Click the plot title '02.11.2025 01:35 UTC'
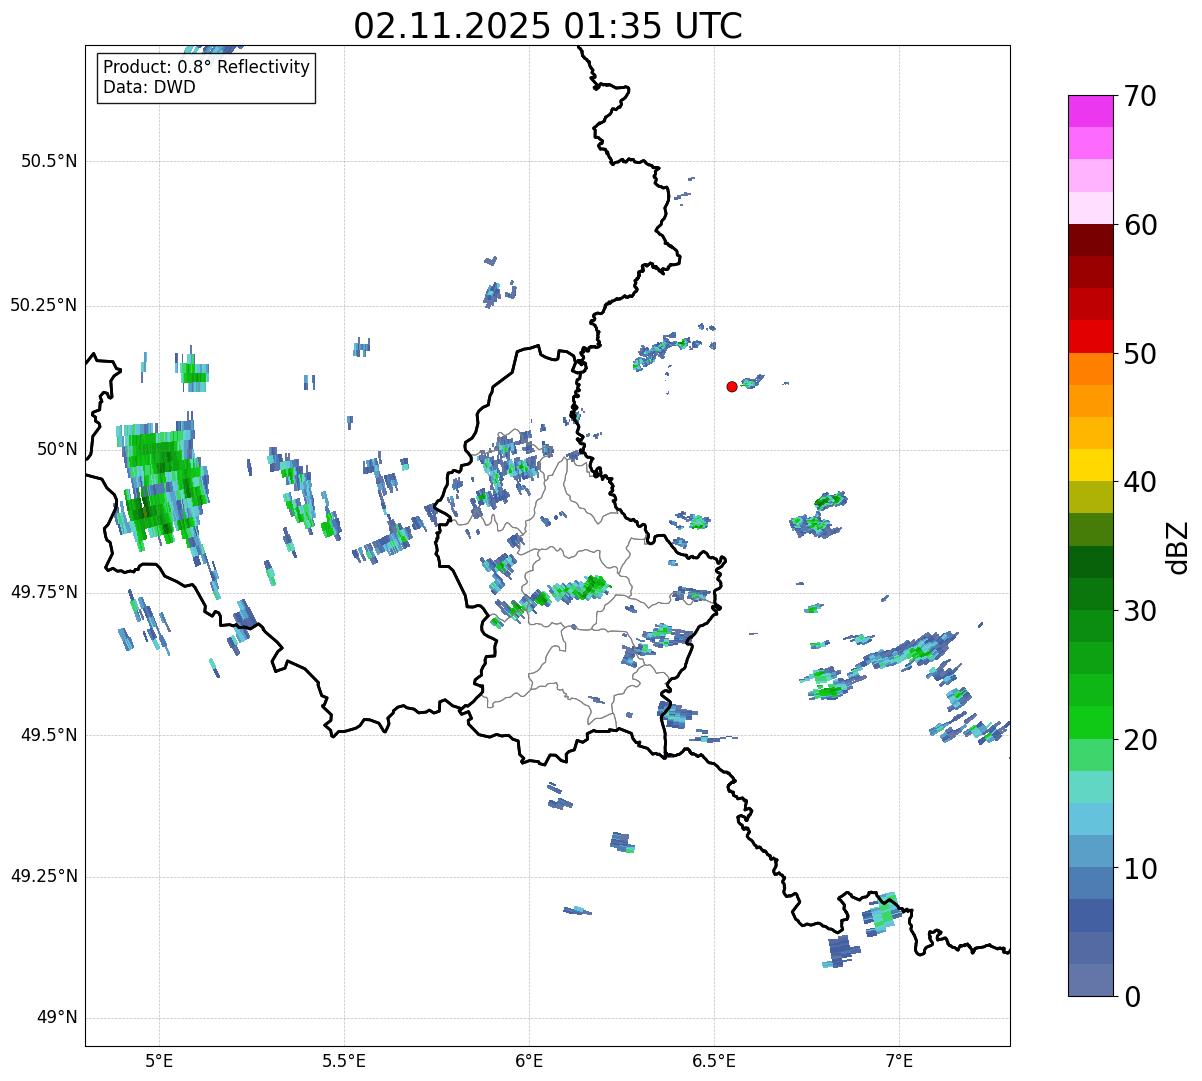Screen dimensions: 1202x1081 point(548,26)
